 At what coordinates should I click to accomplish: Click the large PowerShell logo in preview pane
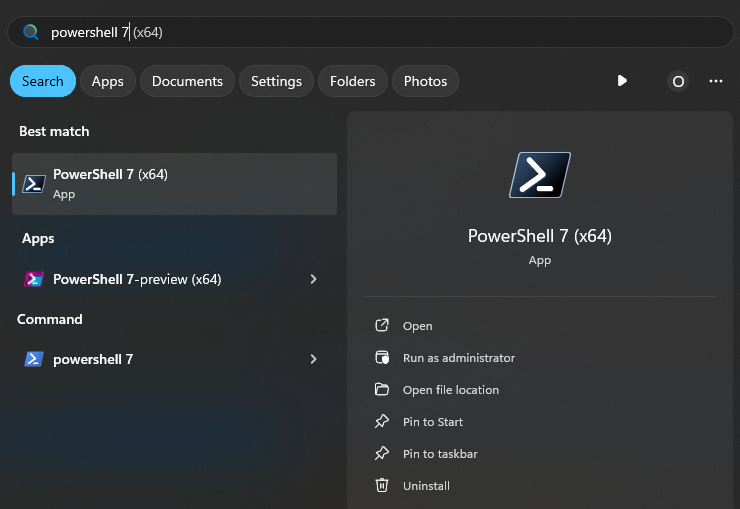[540, 175]
